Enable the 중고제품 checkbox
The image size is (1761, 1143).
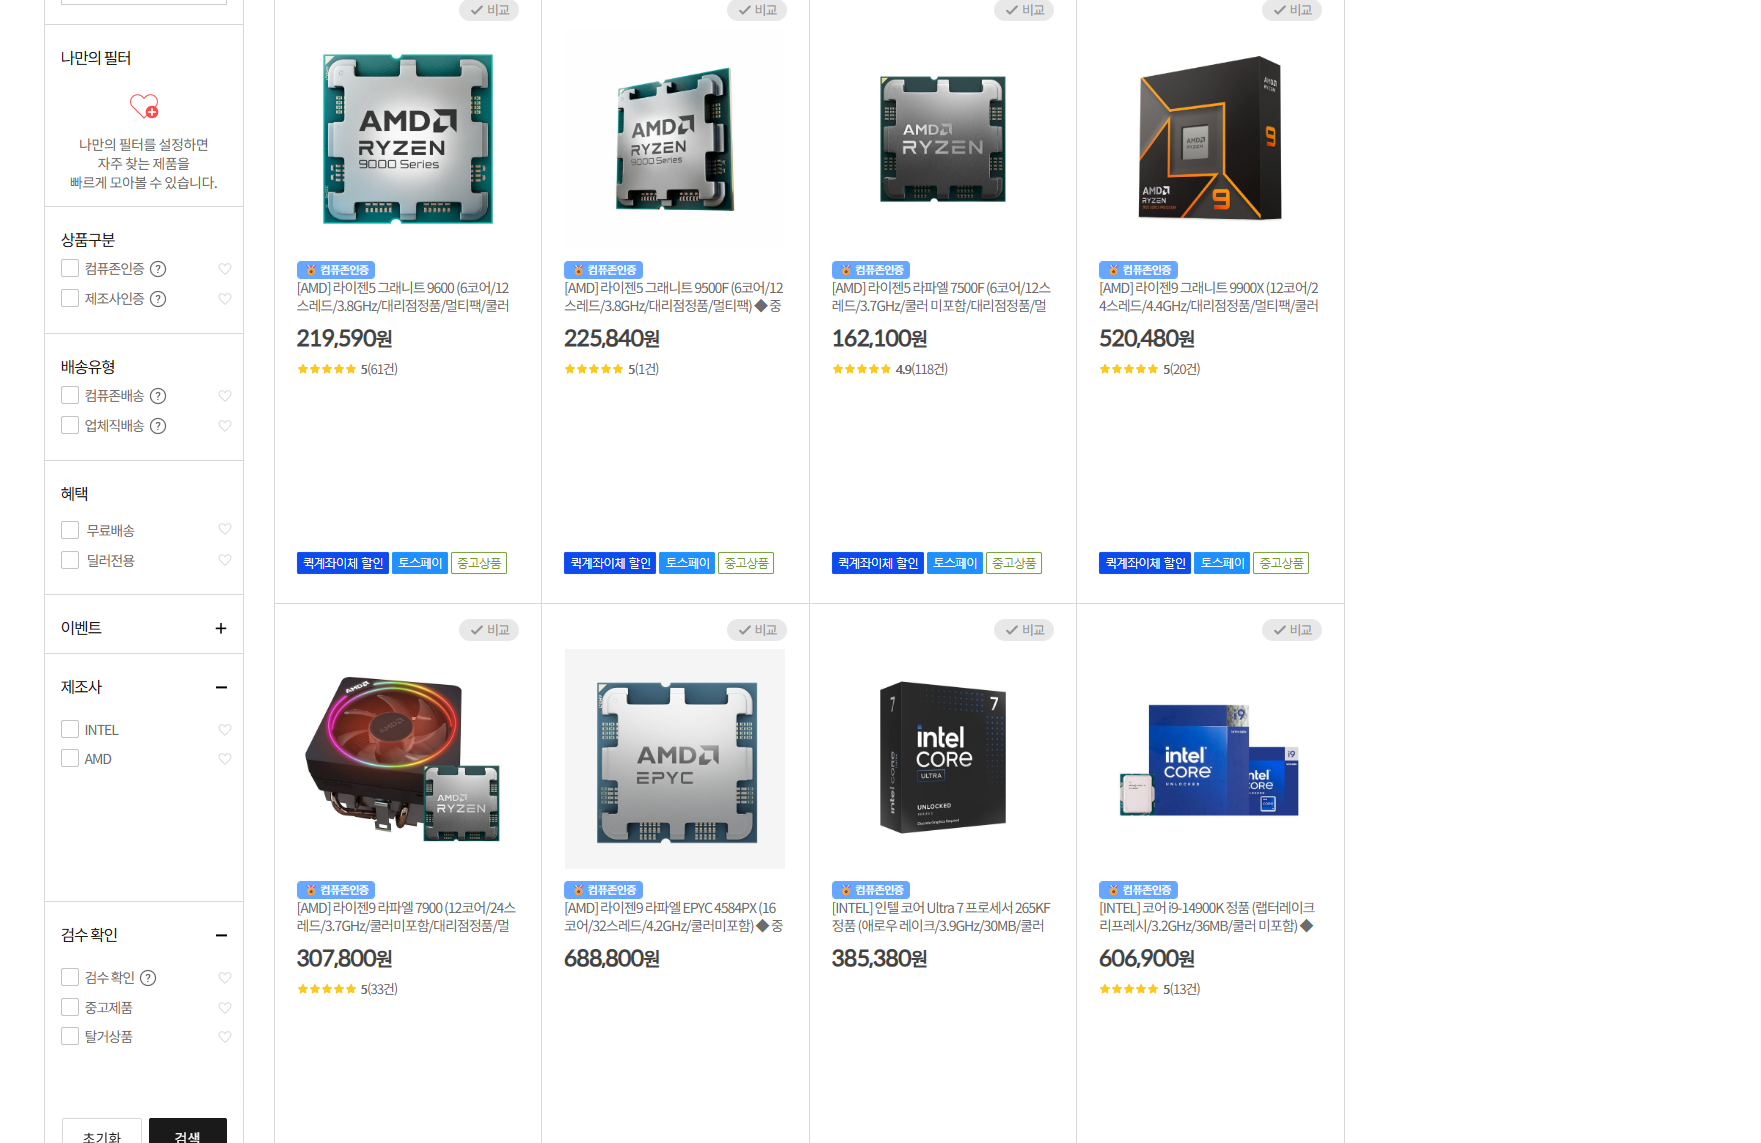click(x=70, y=1007)
